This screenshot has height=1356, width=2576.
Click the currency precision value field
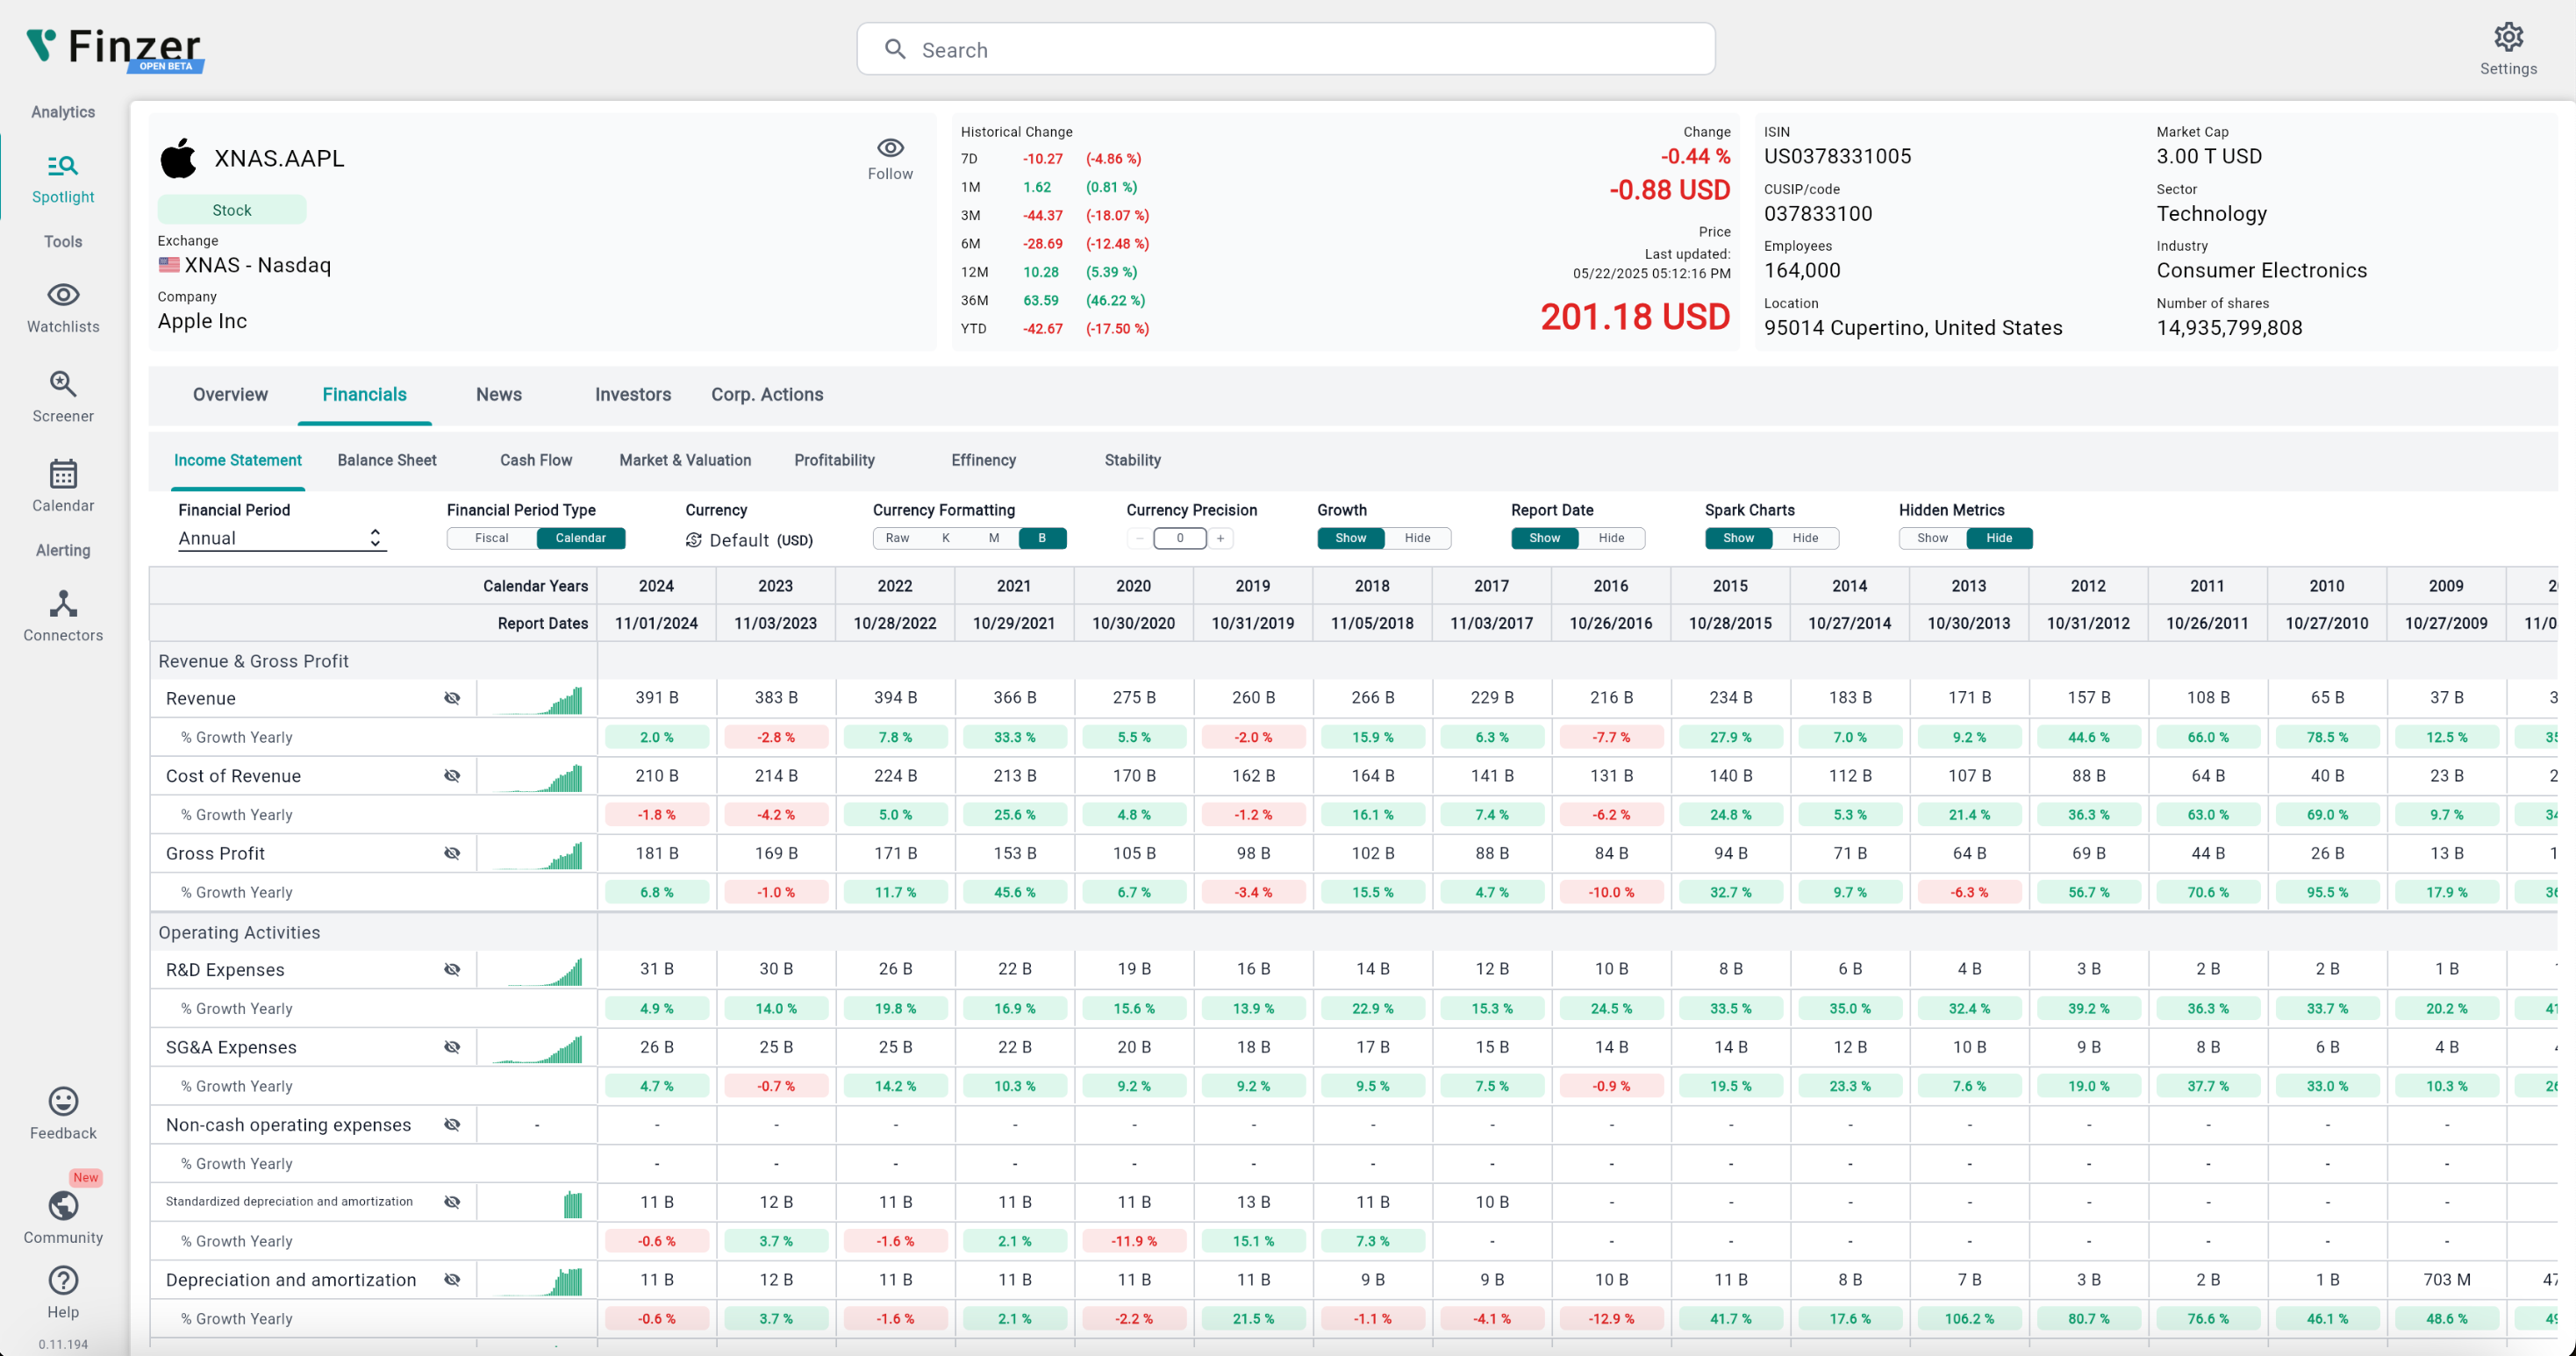point(1180,538)
